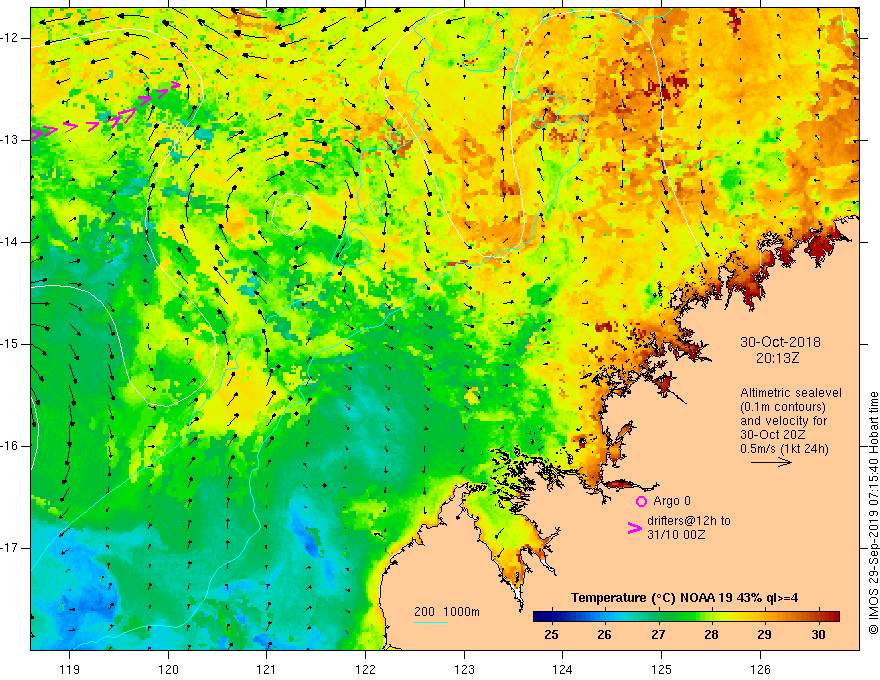
Task: Click the latitude axis label '-17'
Action: [x=9, y=548]
